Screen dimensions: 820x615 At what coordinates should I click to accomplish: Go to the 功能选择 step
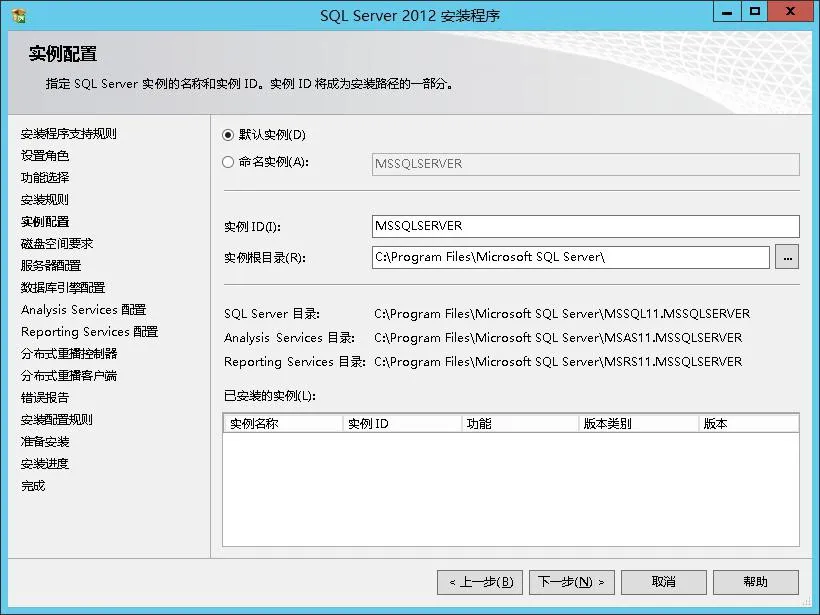(x=42, y=177)
